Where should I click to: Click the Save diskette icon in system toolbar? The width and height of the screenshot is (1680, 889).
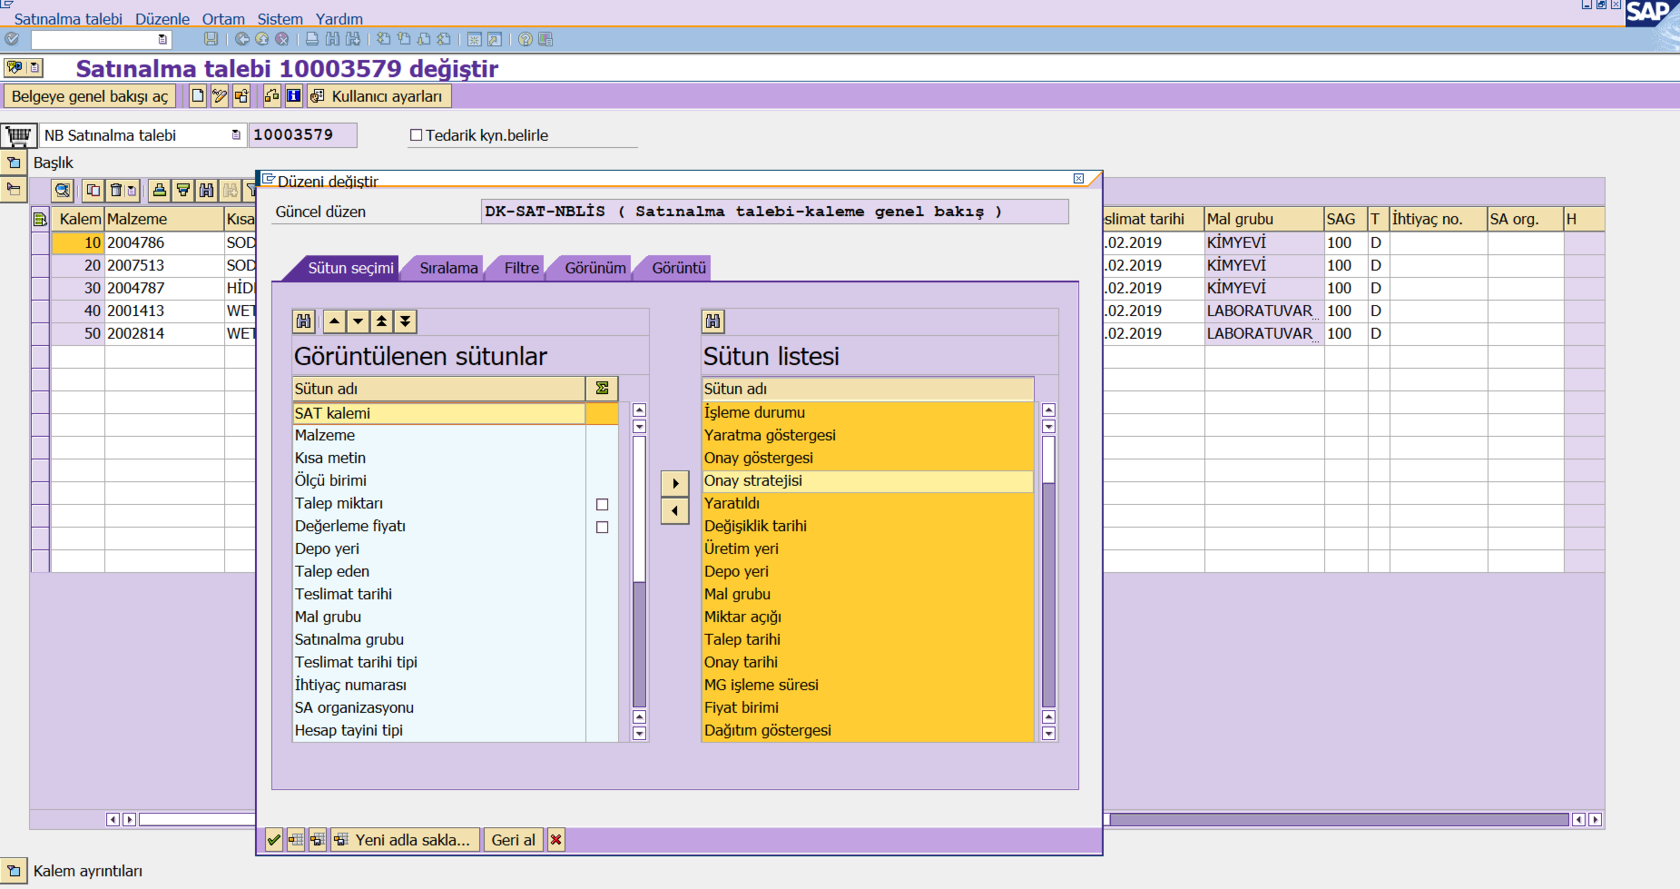point(210,39)
